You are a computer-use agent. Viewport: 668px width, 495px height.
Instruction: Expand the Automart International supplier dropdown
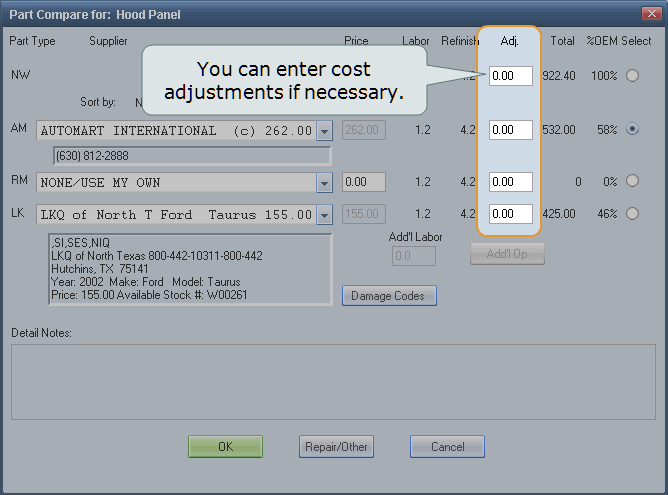(x=324, y=130)
